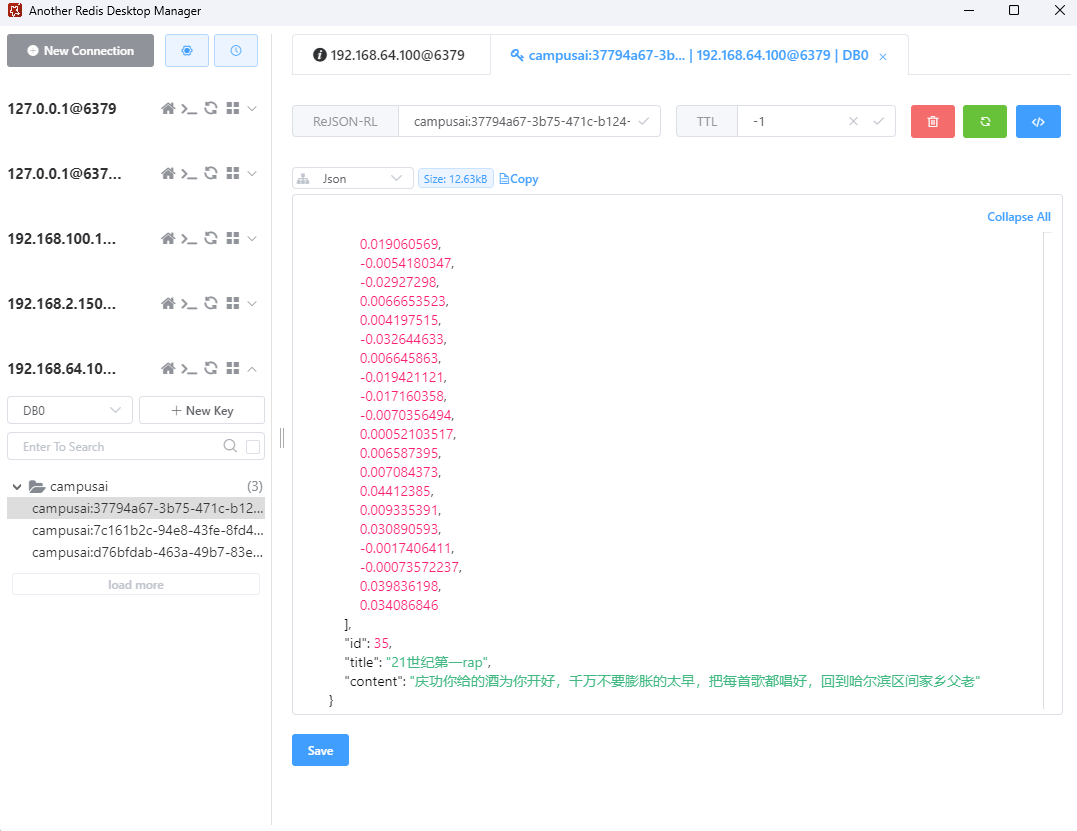This screenshot has width=1077, height=831.
Task: Switch to the 192.168.64.100@6379 tab
Action: [x=391, y=55]
